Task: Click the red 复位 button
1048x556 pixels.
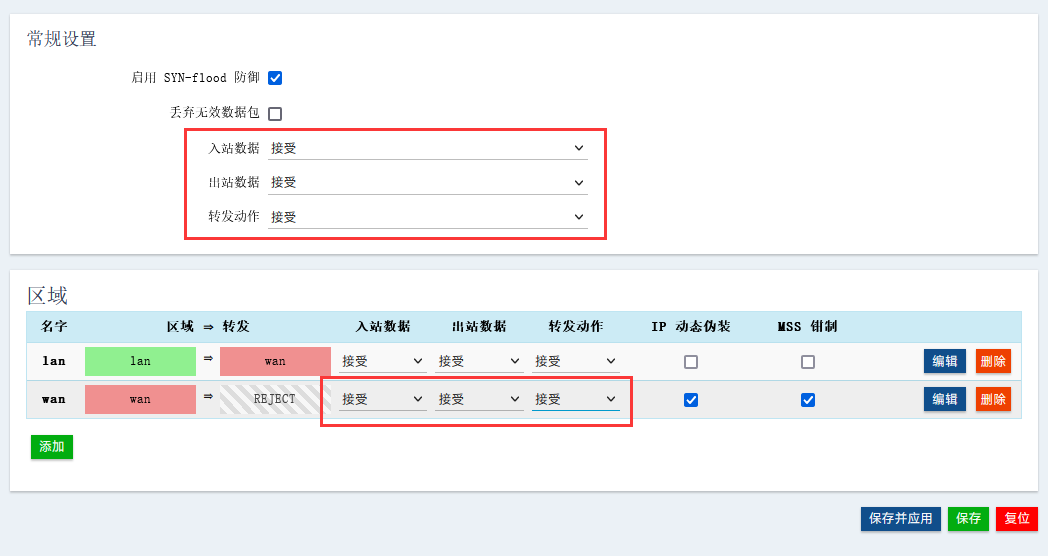Action: [x=1017, y=519]
